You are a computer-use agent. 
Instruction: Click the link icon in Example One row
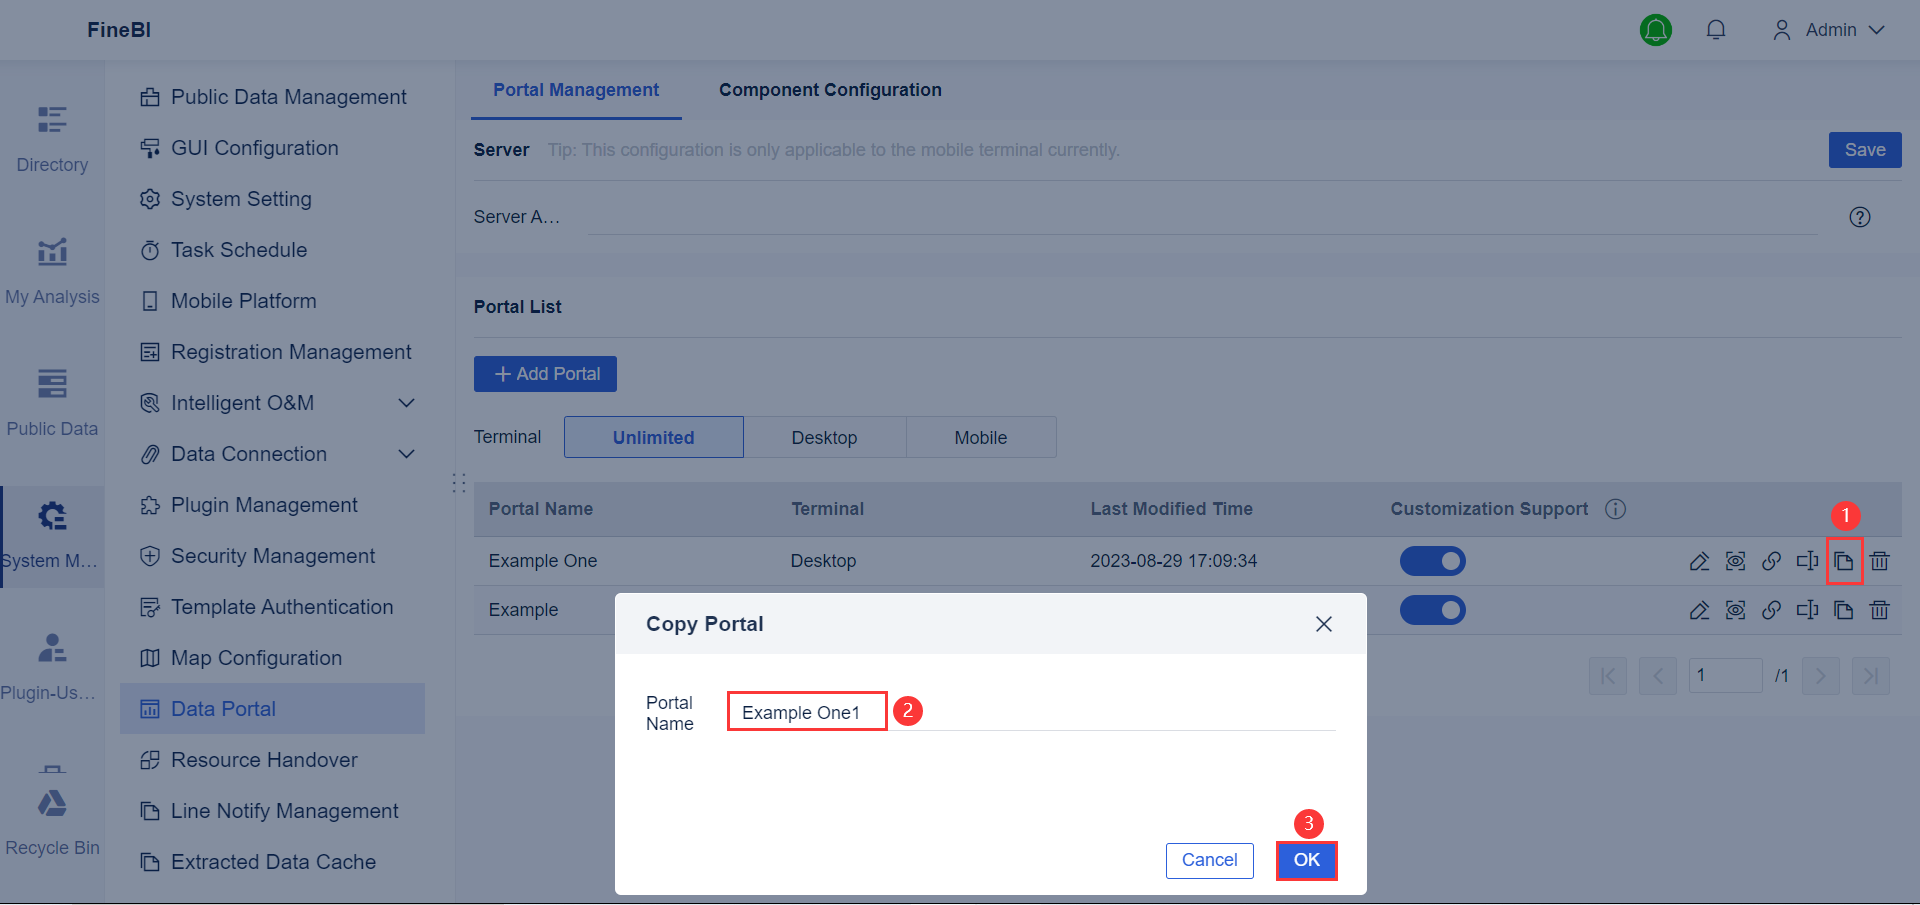coord(1771,561)
